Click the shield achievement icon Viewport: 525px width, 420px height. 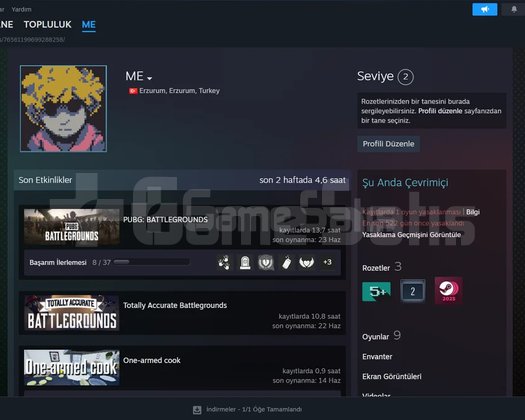pyautogui.click(x=266, y=262)
